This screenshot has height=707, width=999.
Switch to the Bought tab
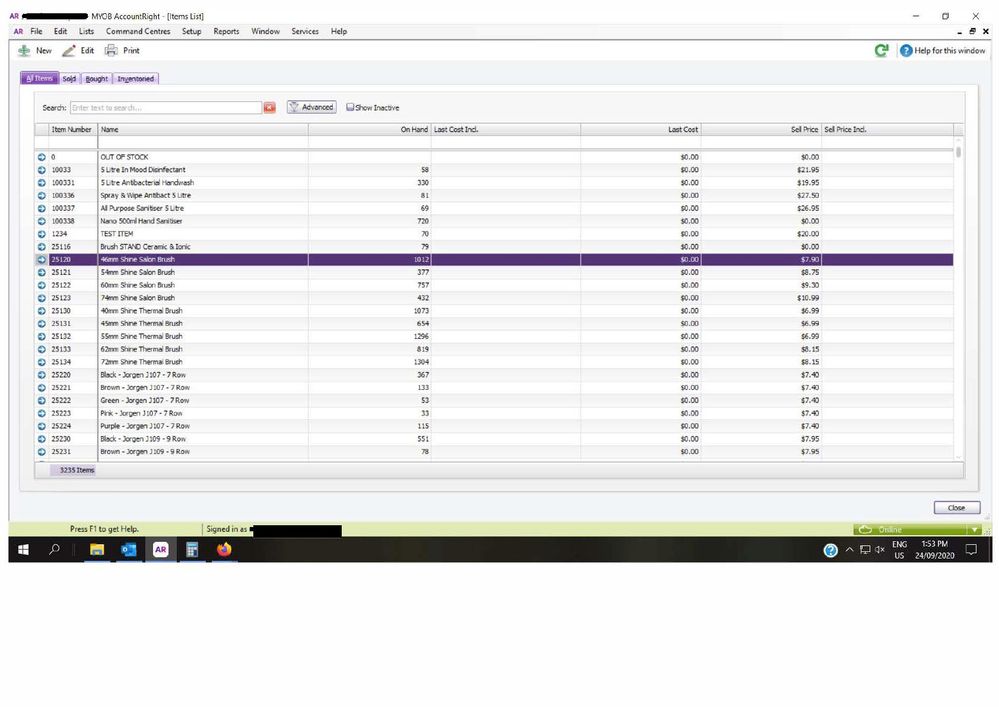[x=96, y=79]
